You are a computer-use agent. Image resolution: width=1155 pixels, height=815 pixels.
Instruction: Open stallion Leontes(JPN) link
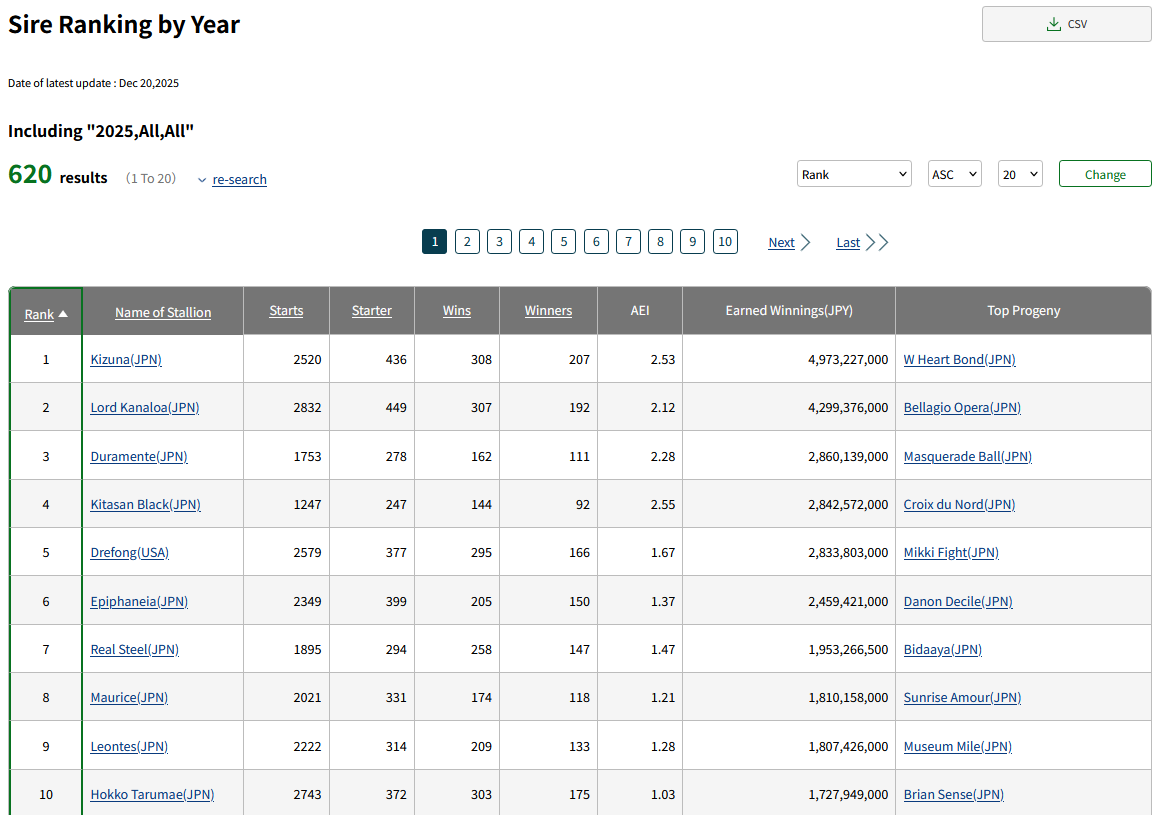[x=129, y=747]
